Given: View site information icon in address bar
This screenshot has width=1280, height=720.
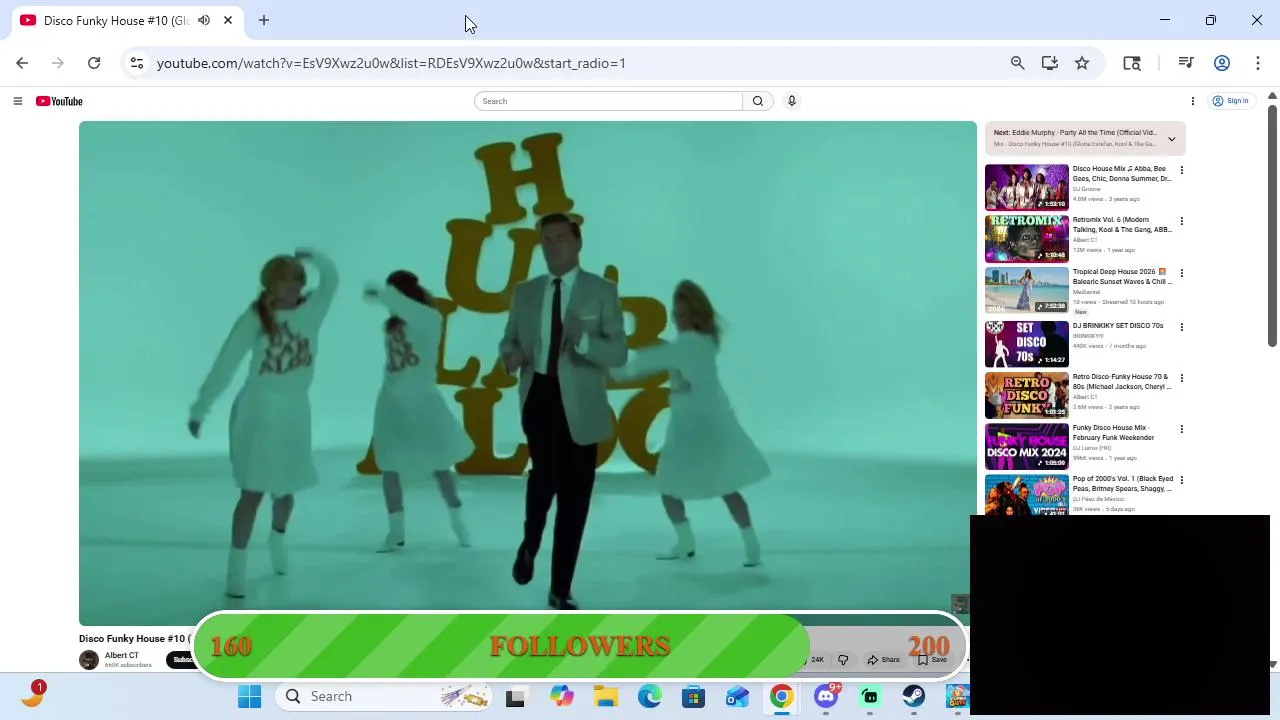Looking at the screenshot, I should (x=137, y=63).
